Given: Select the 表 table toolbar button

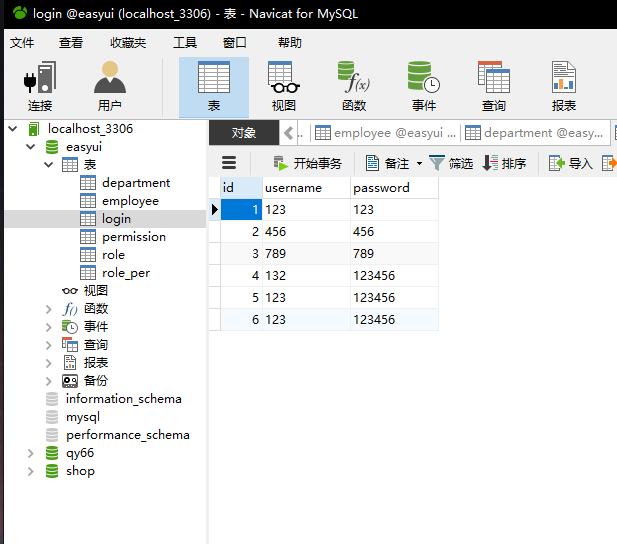Looking at the screenshot, I should pyautogui.click(x=214, y=87).
